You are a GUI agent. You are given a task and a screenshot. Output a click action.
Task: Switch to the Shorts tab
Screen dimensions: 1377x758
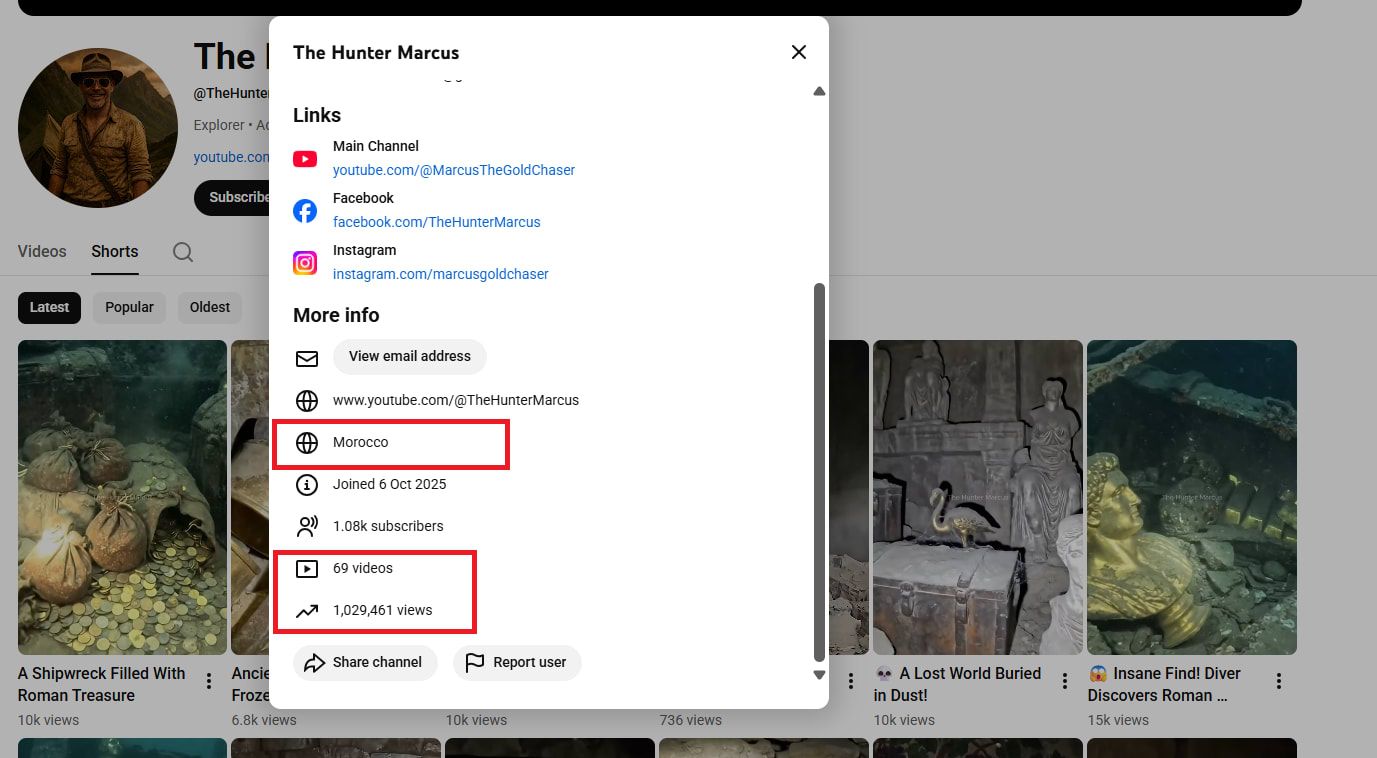pos(114,251)
